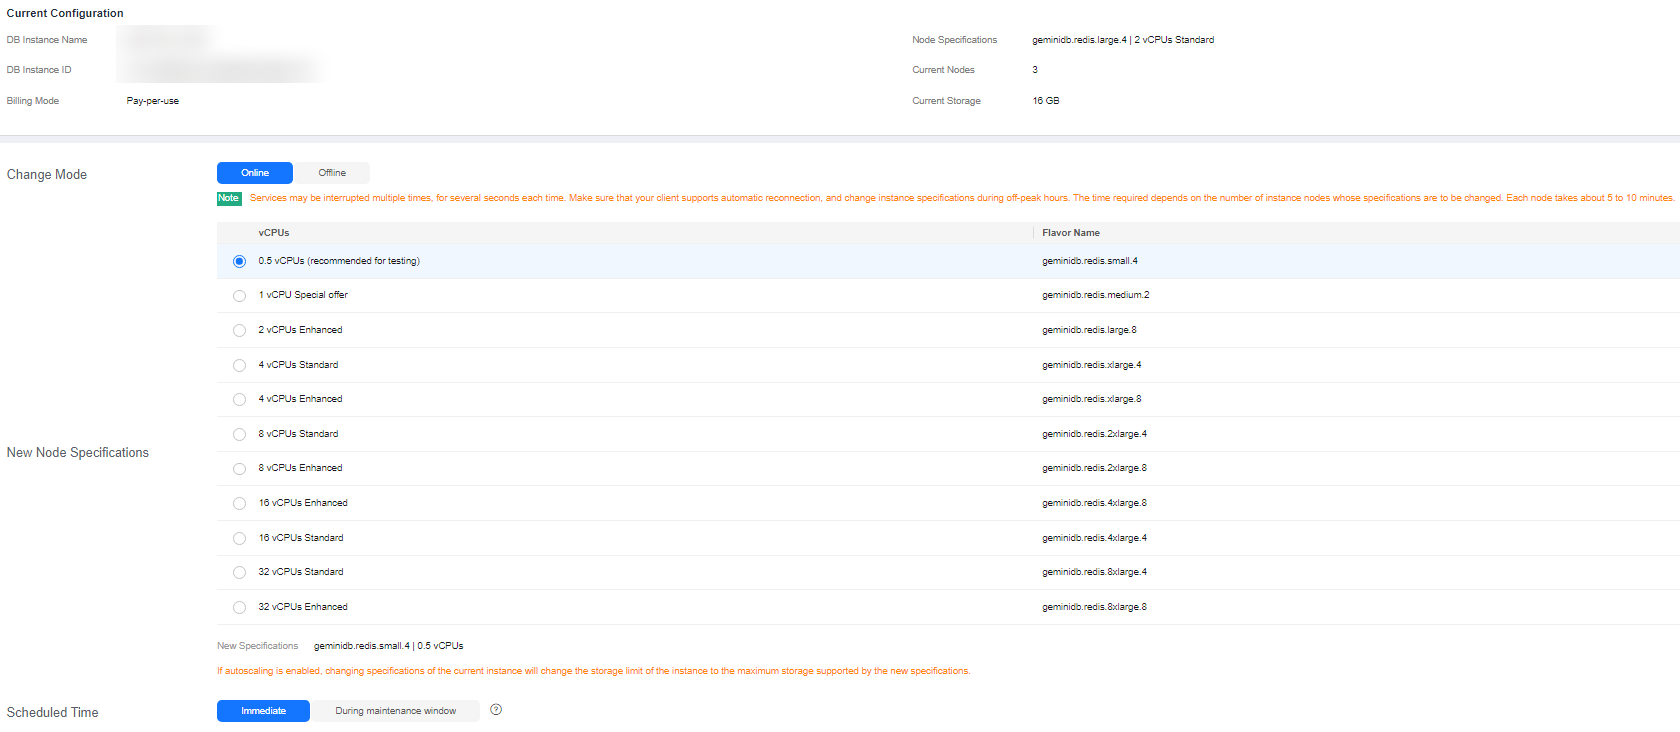1680x732 pixels.
Task: Click the 8 vCPUs Enhanced label
Action: 300,468
